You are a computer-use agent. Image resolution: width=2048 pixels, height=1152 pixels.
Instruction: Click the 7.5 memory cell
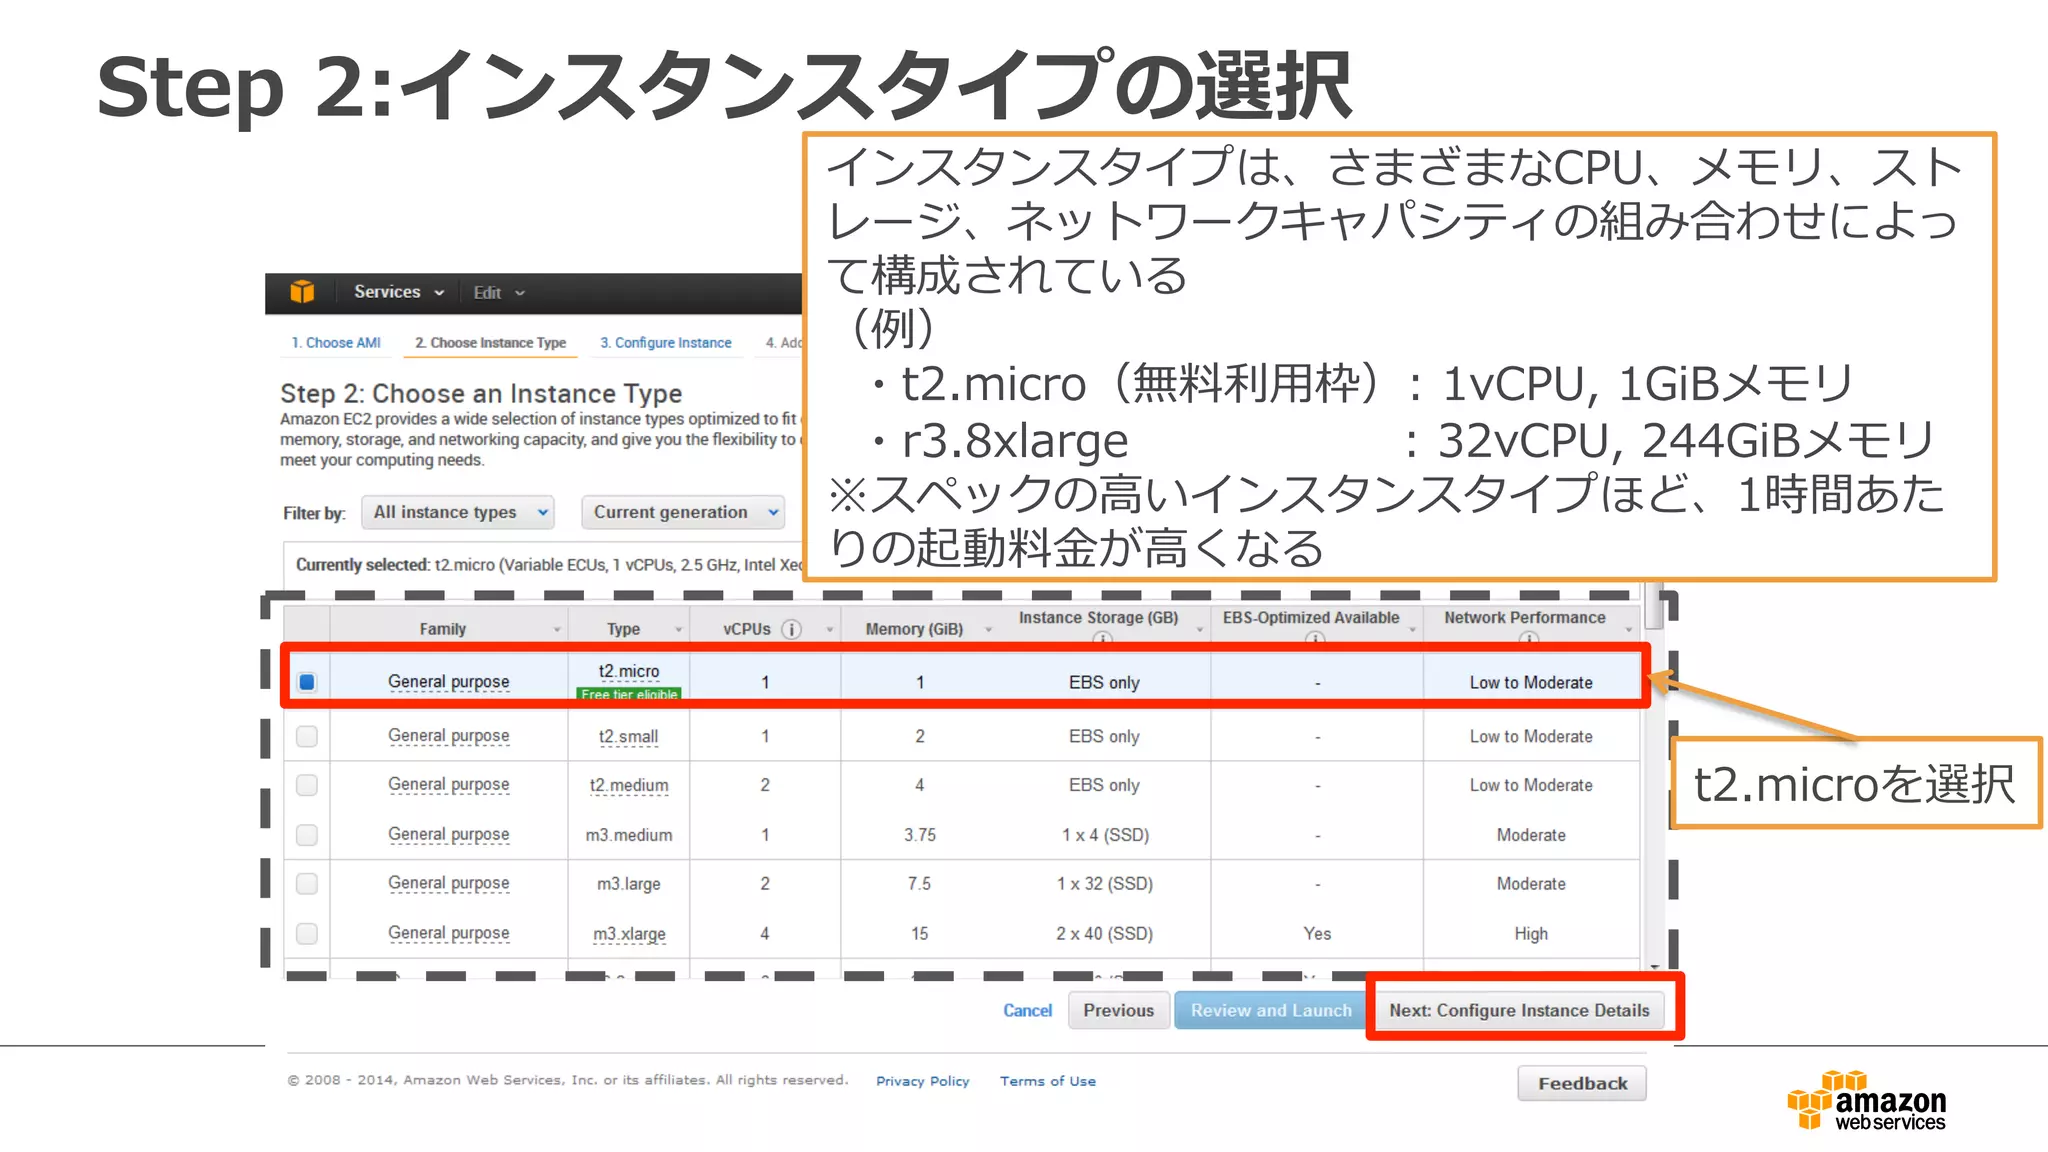point(919,884)
